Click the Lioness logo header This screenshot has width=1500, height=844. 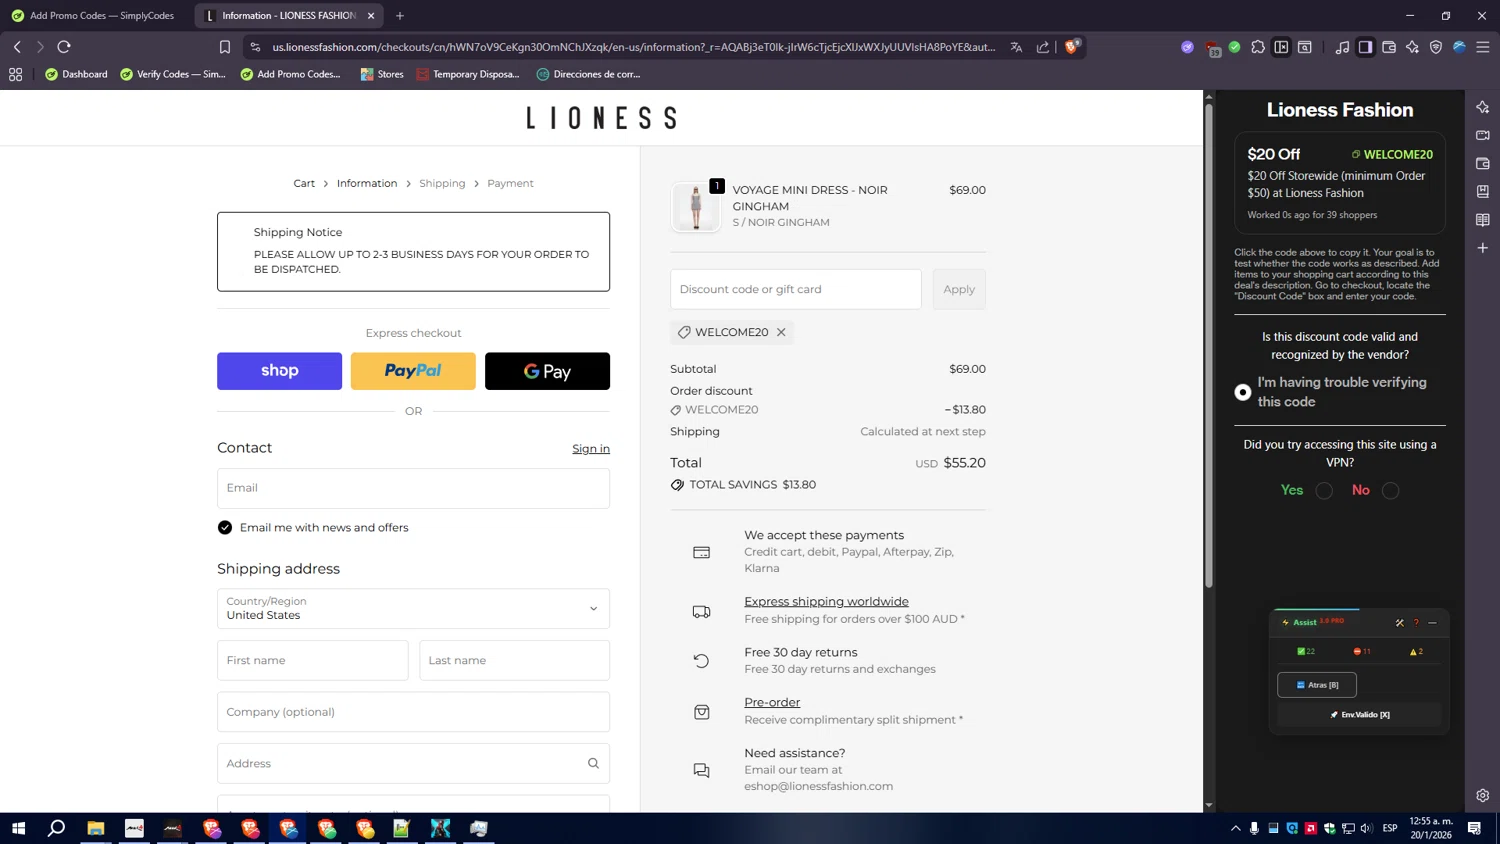click(601, 118)
